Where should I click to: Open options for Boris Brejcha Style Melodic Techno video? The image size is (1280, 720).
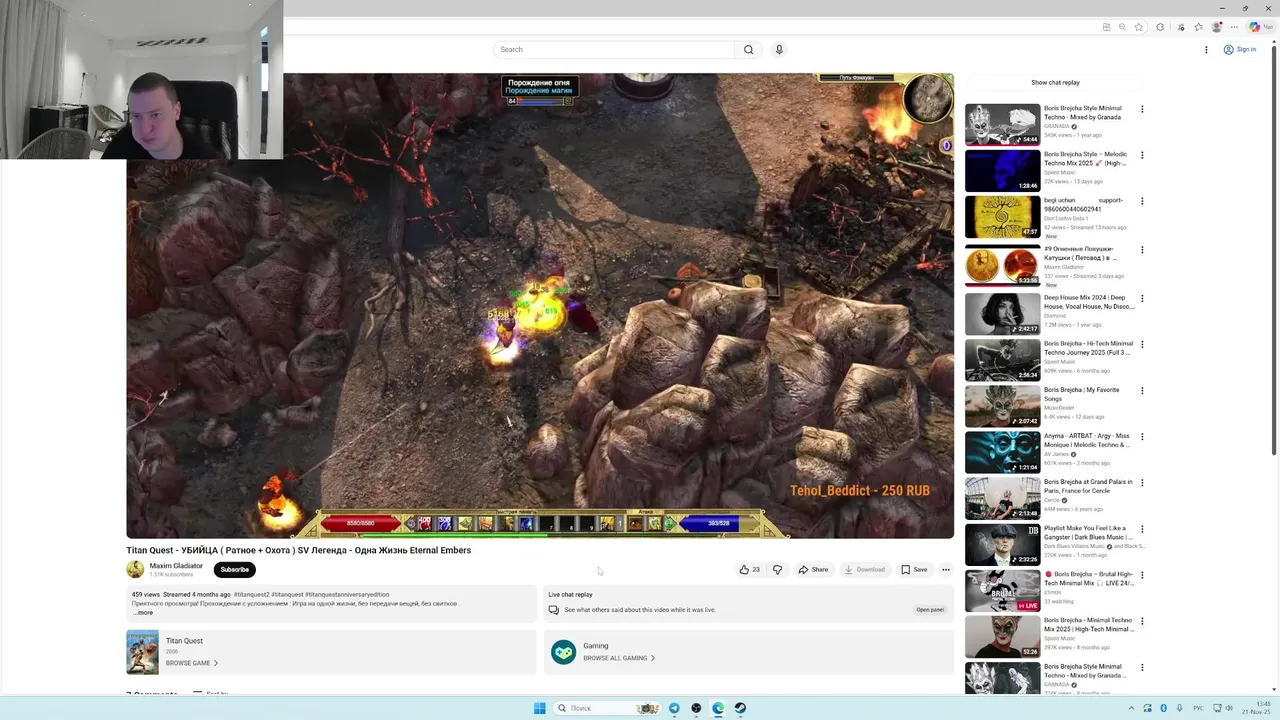(1142, 155)
